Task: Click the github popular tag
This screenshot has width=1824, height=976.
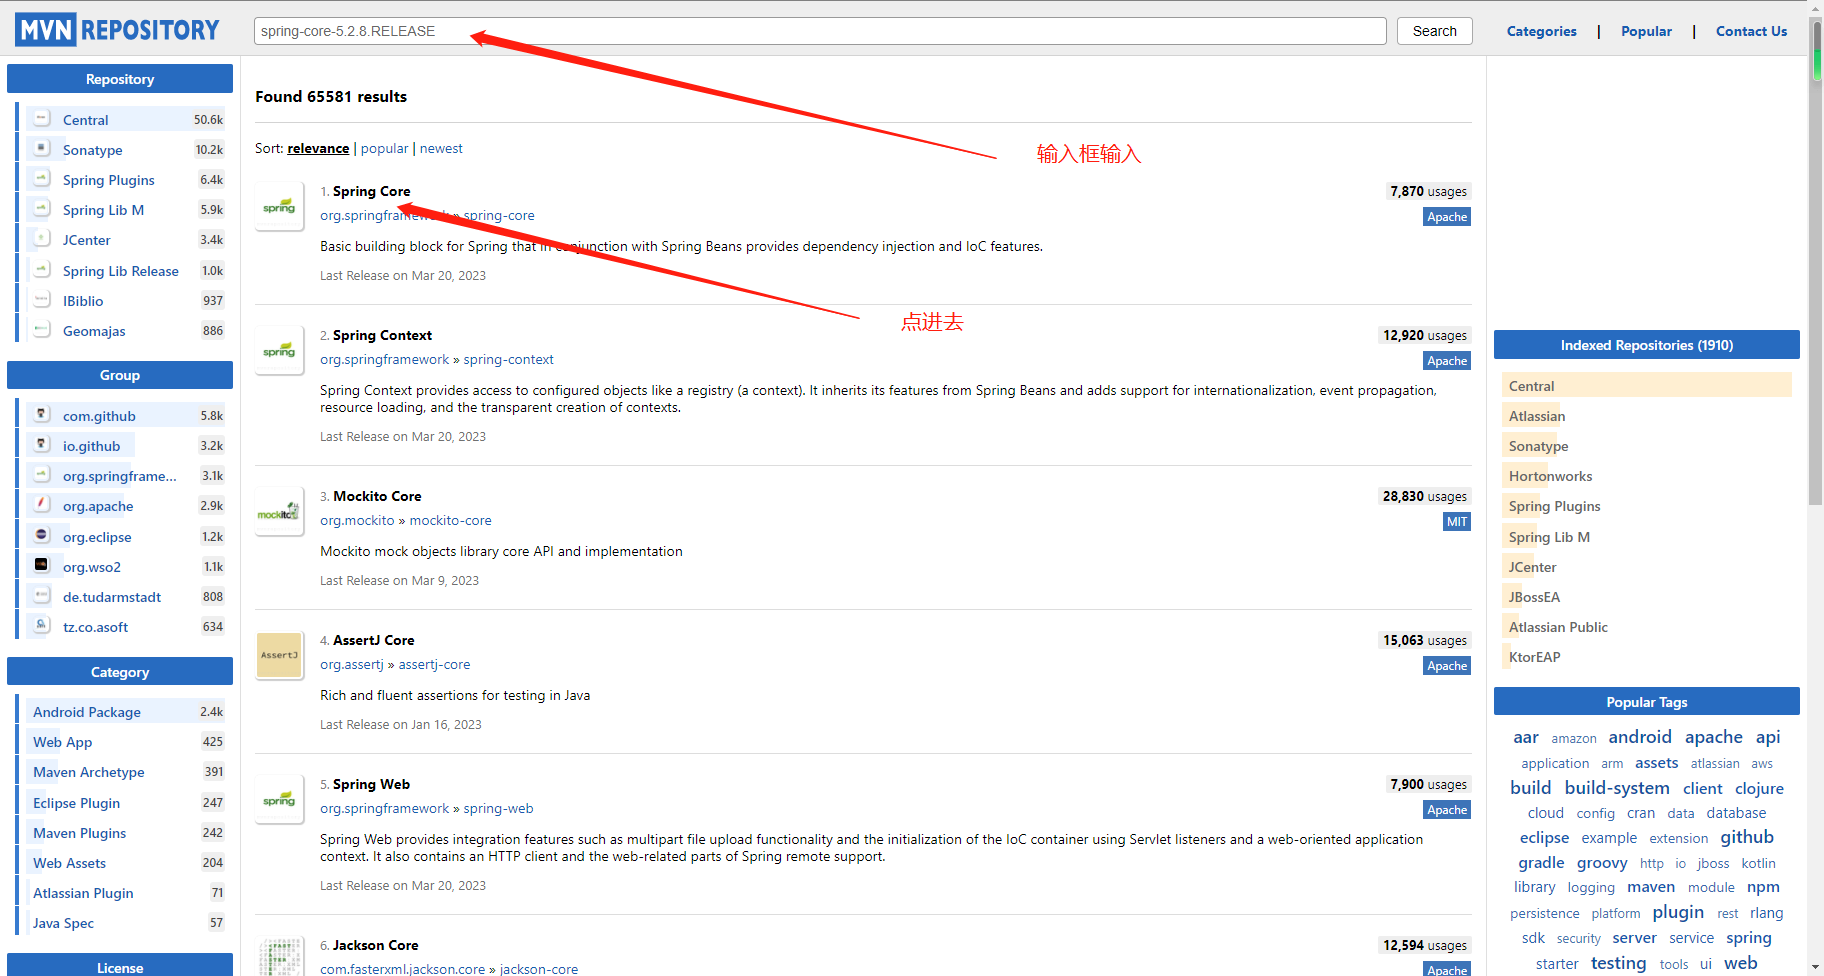Action: point(1747,837)
